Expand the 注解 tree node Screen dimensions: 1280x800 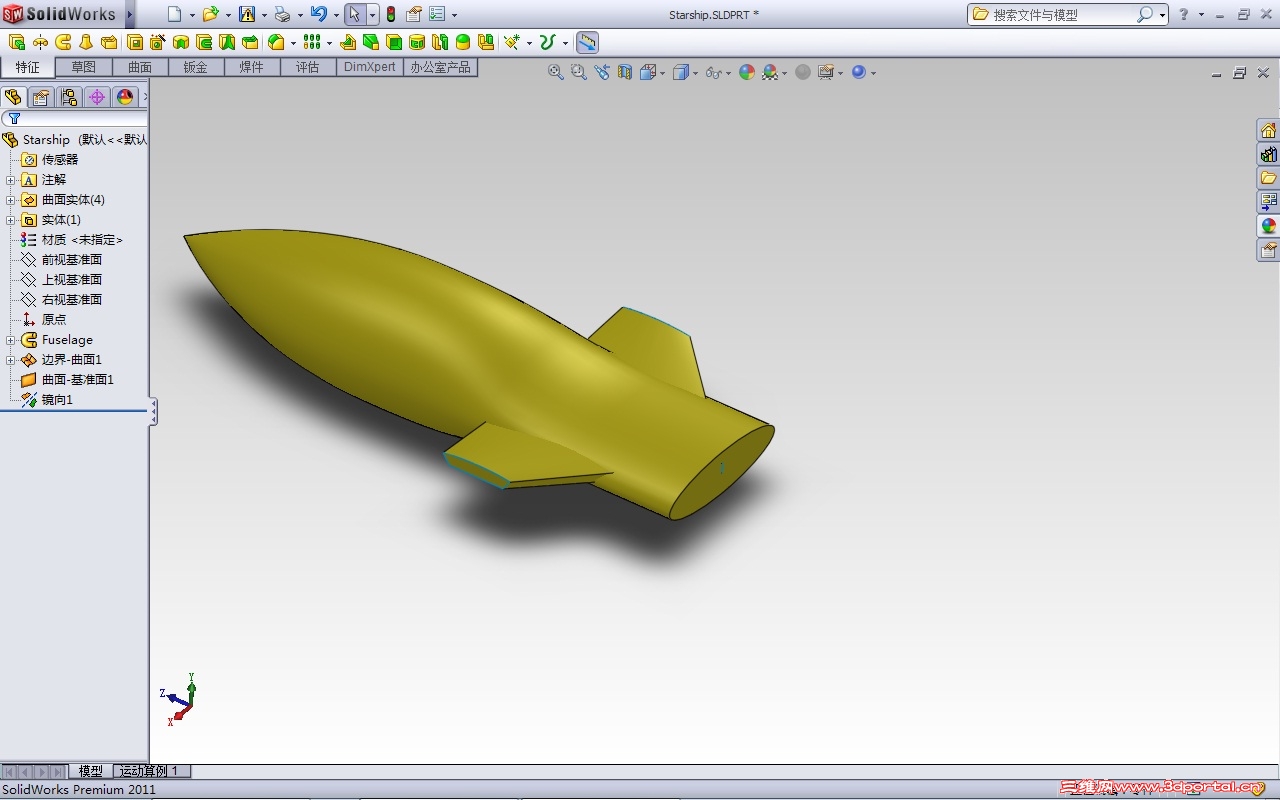pos(10,180)
